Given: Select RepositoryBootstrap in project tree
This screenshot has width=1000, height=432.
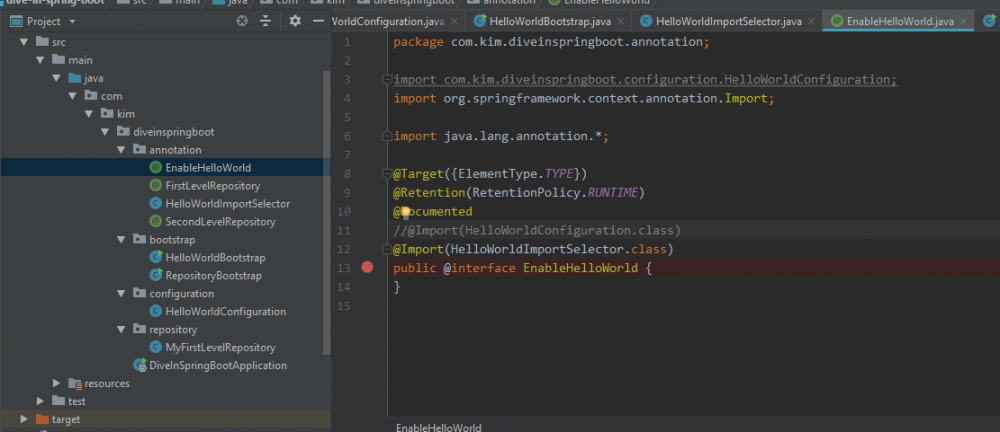Looking at the screenshot, I should [213, 276].
